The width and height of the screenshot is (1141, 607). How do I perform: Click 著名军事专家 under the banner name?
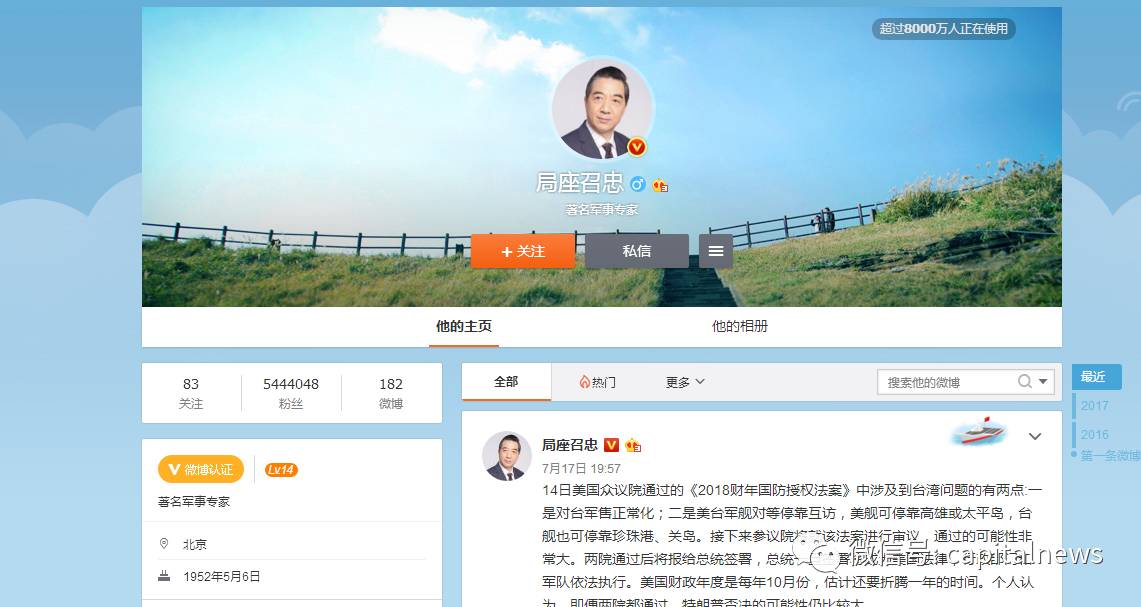click(x=602, y=210)
